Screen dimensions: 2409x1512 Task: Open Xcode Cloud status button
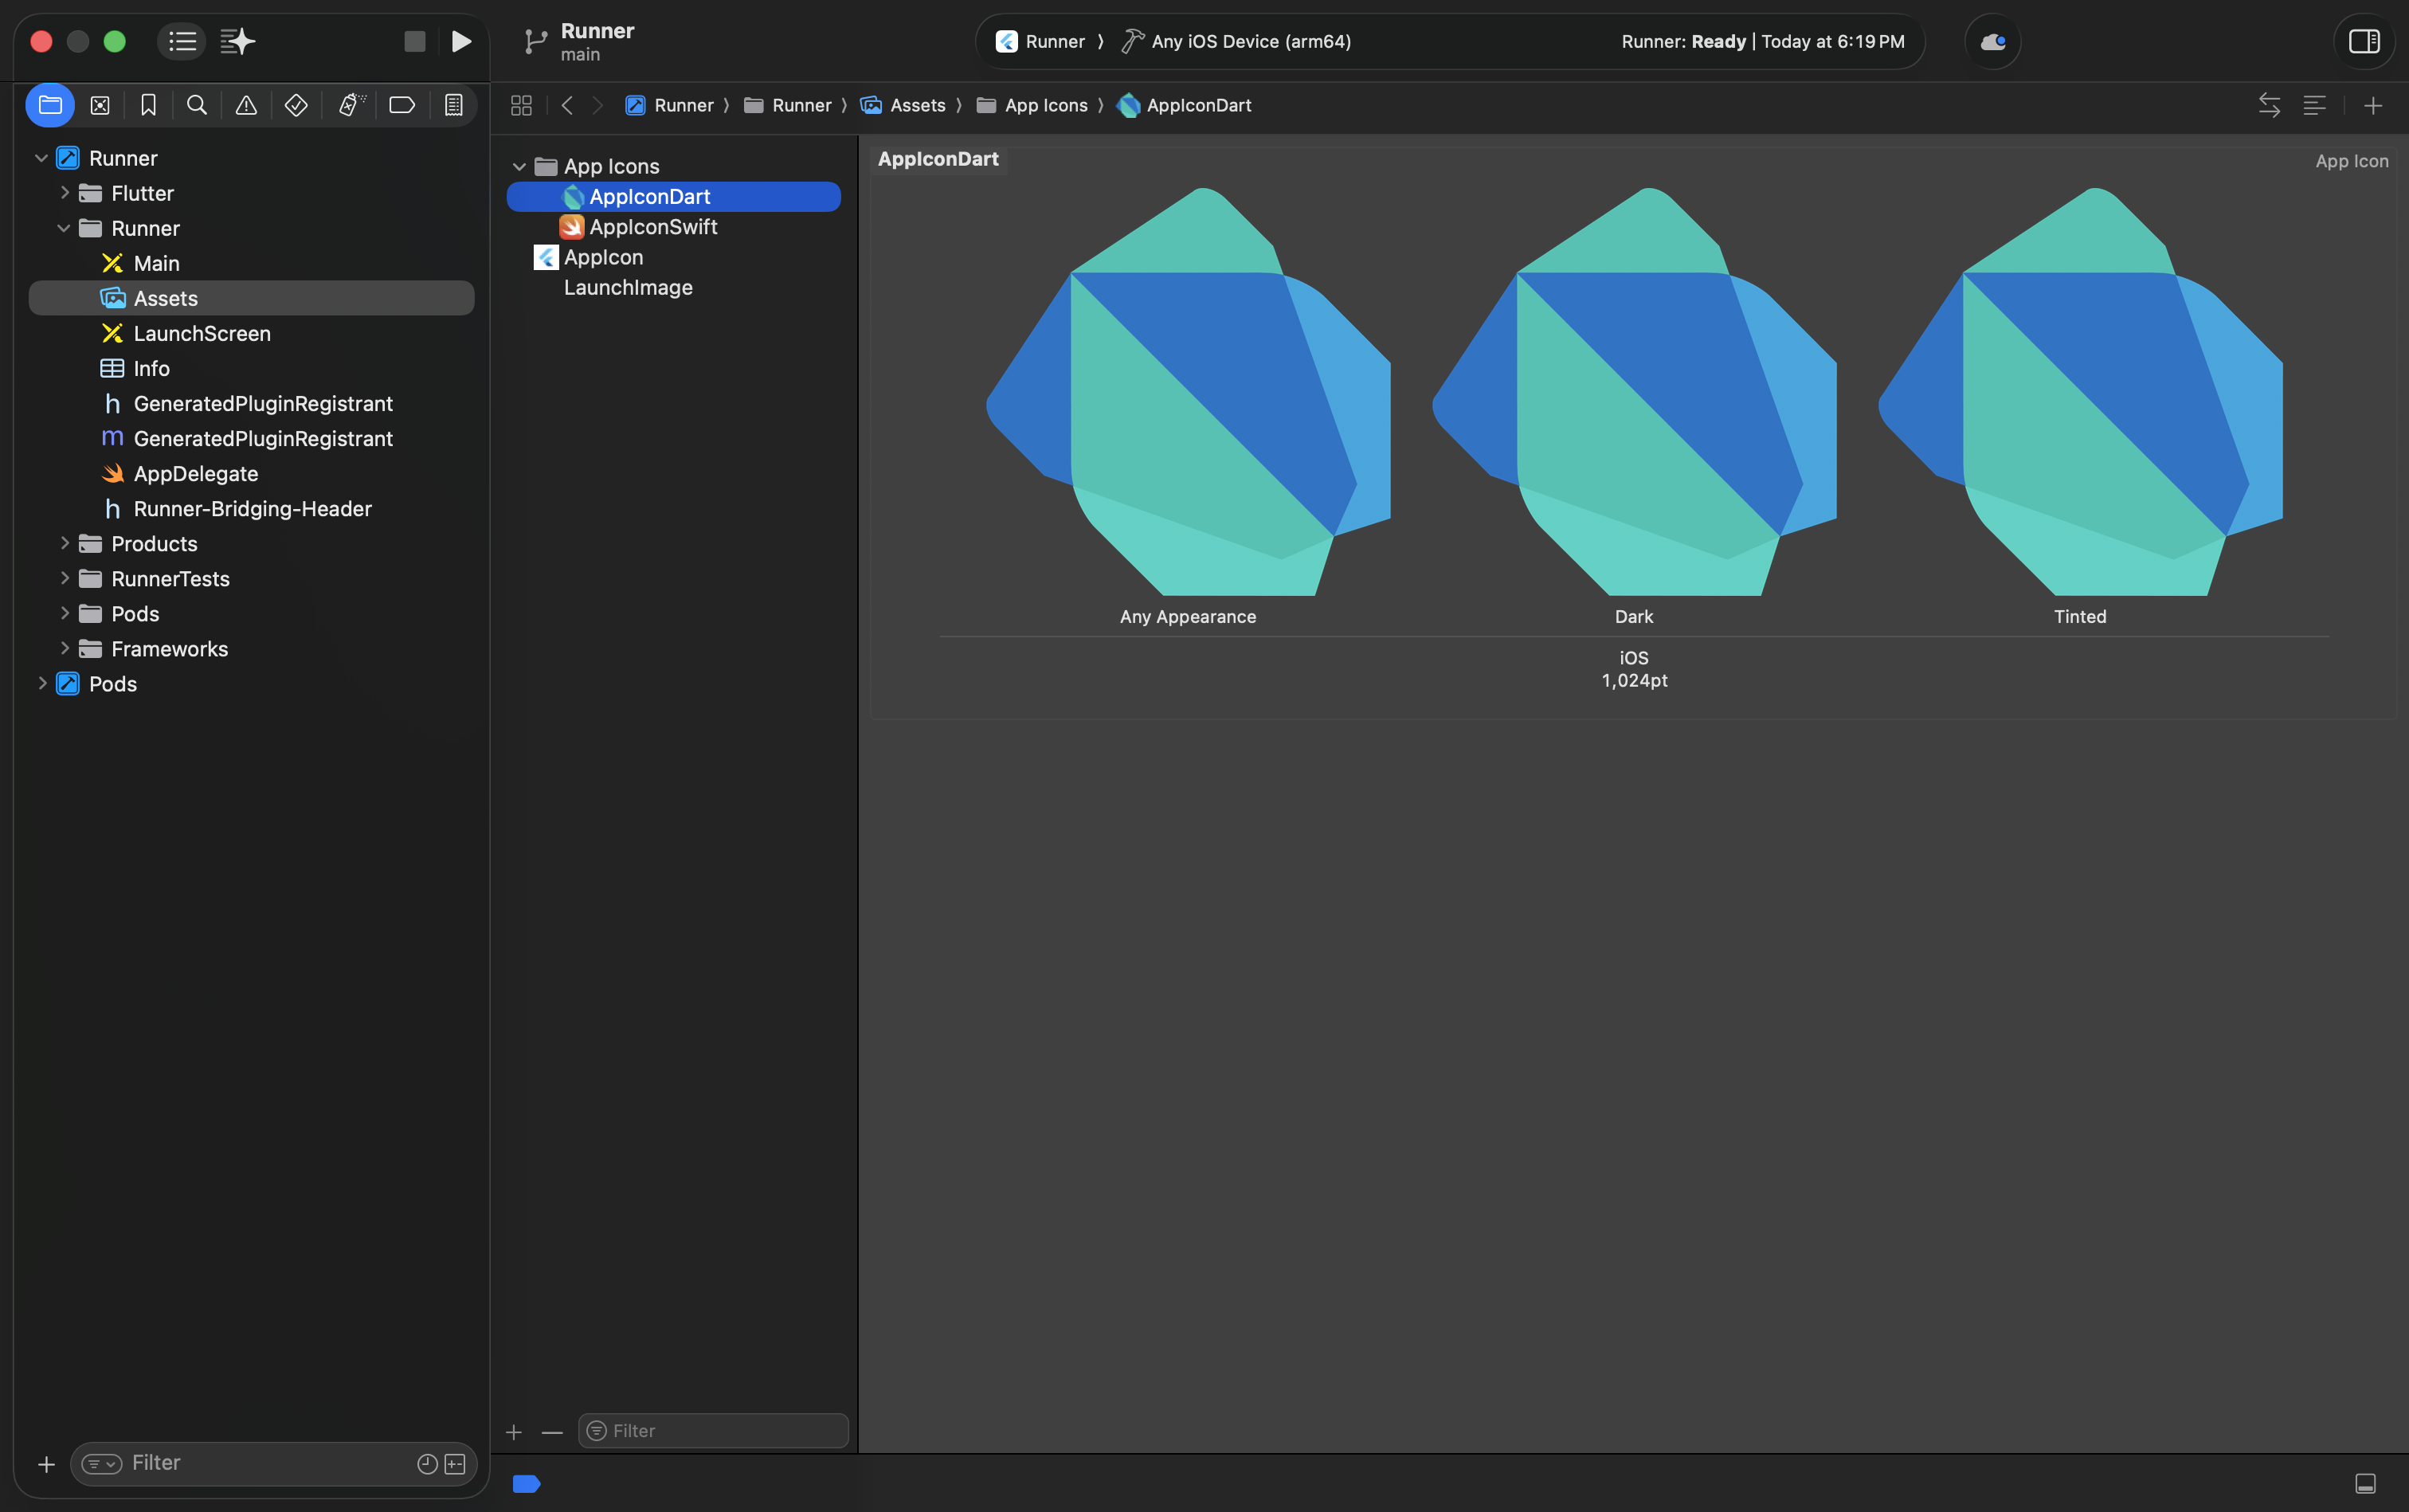pos(1993,41)
